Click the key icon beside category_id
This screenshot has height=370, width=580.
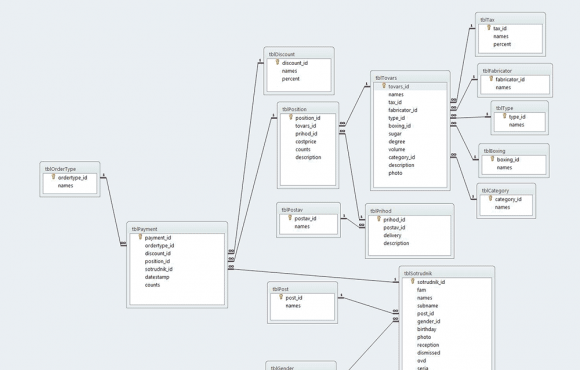(490, 199)
